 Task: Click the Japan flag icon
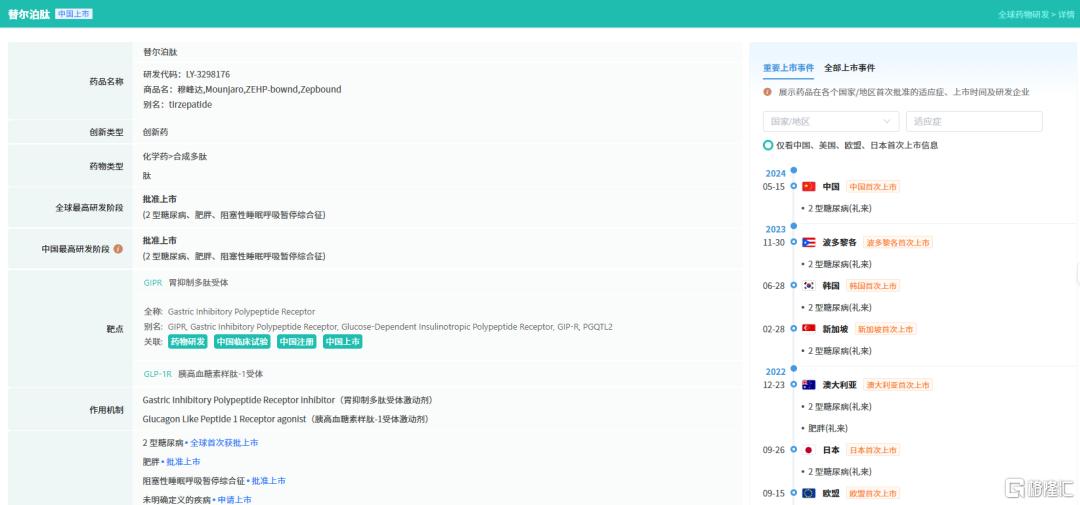click(x=808, y=450)
